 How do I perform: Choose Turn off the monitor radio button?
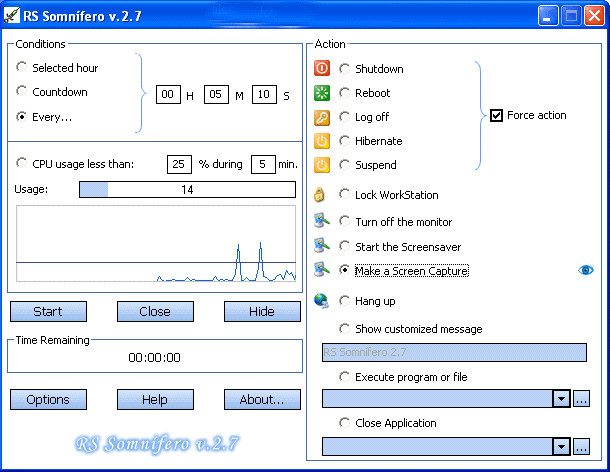pyautogui.click(x=344, y=221)
